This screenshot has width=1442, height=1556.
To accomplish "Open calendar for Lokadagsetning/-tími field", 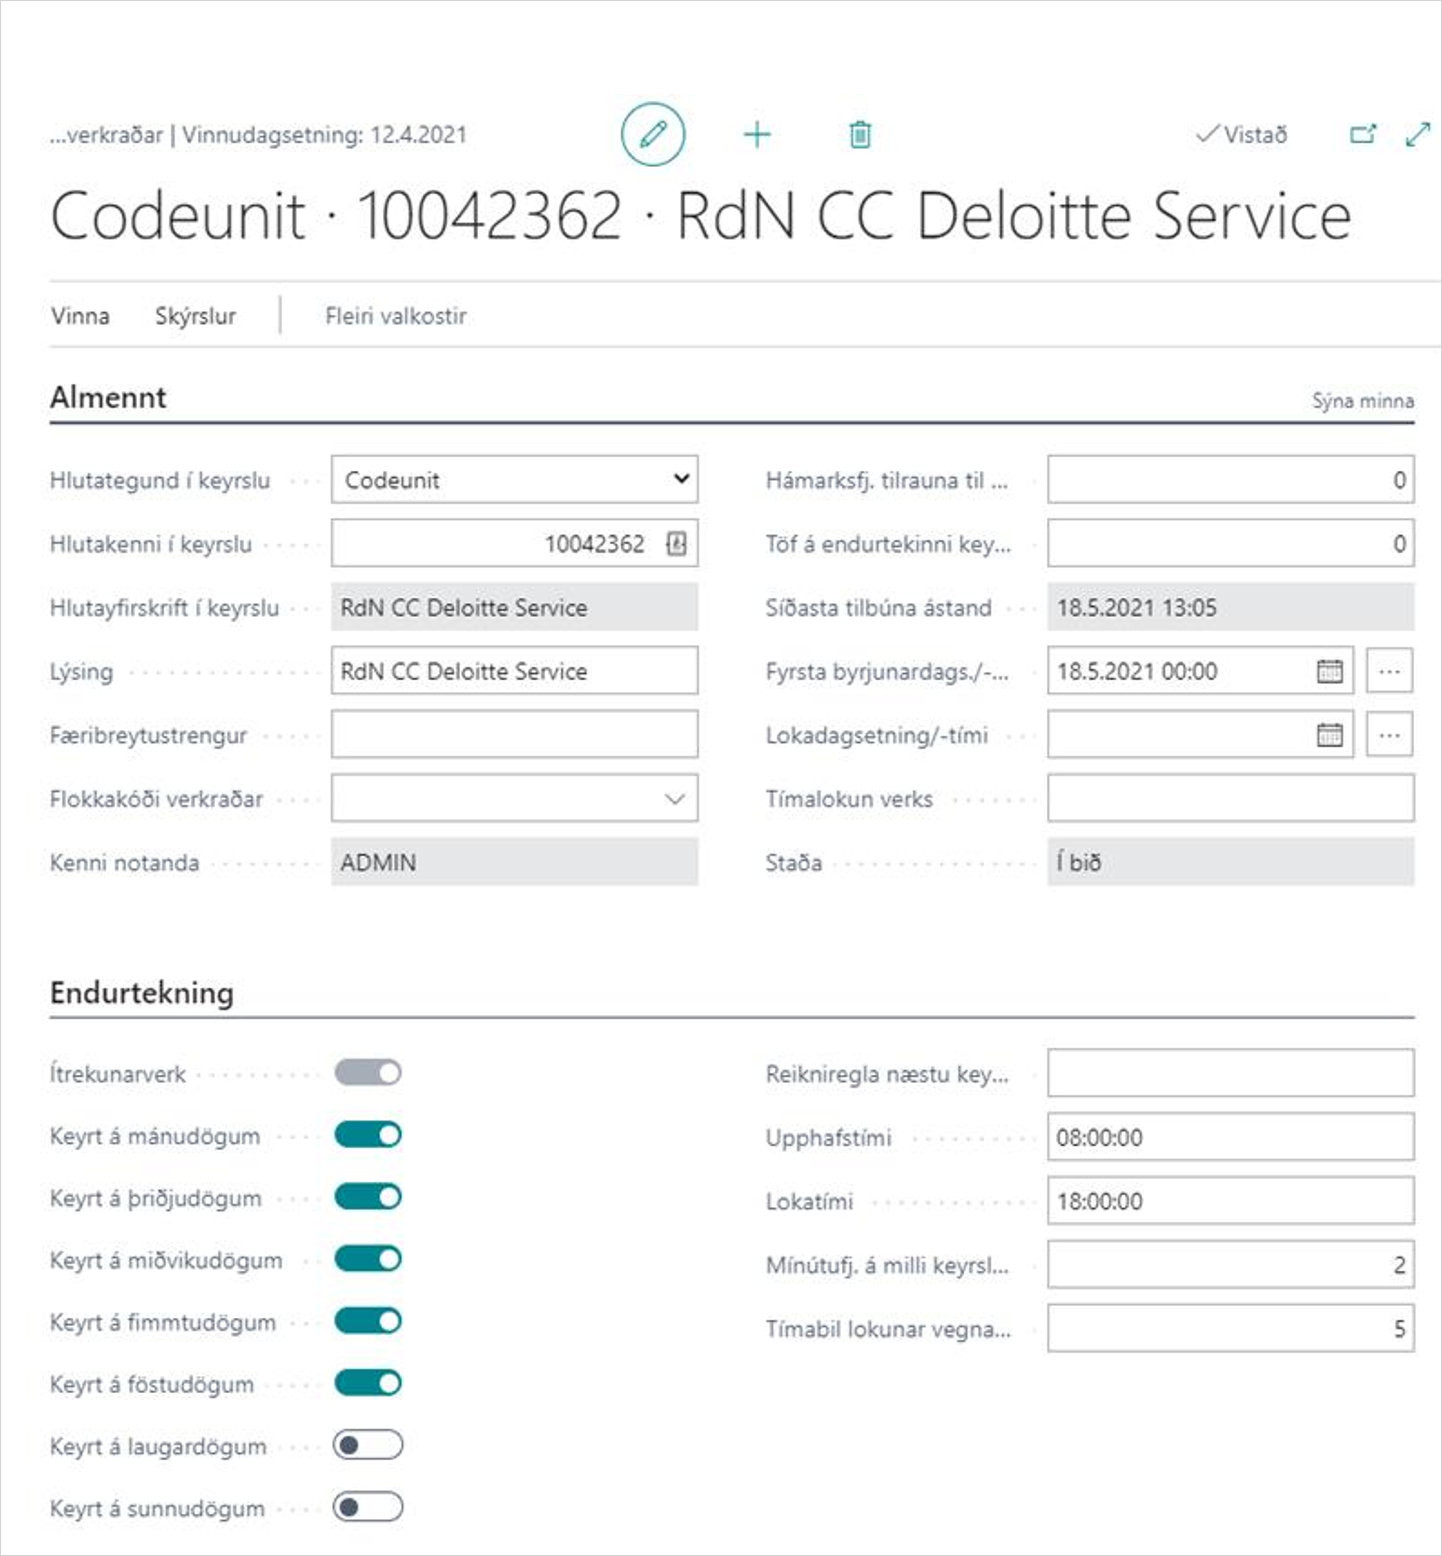I will coord(1329,735).
